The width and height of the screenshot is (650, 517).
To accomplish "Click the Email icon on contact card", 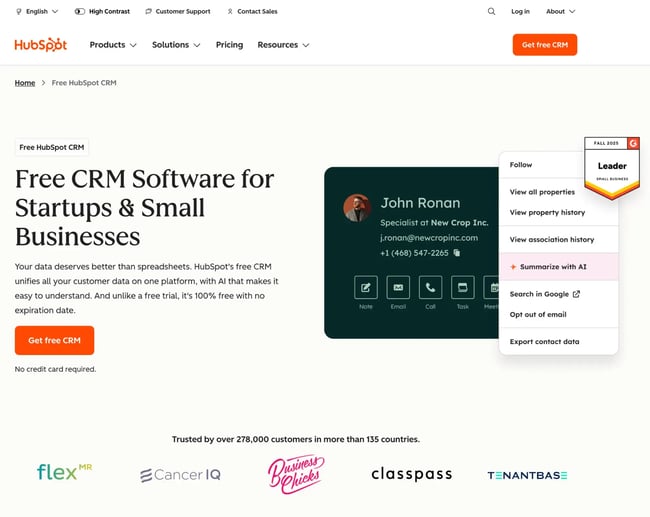I will coord(398,287).
